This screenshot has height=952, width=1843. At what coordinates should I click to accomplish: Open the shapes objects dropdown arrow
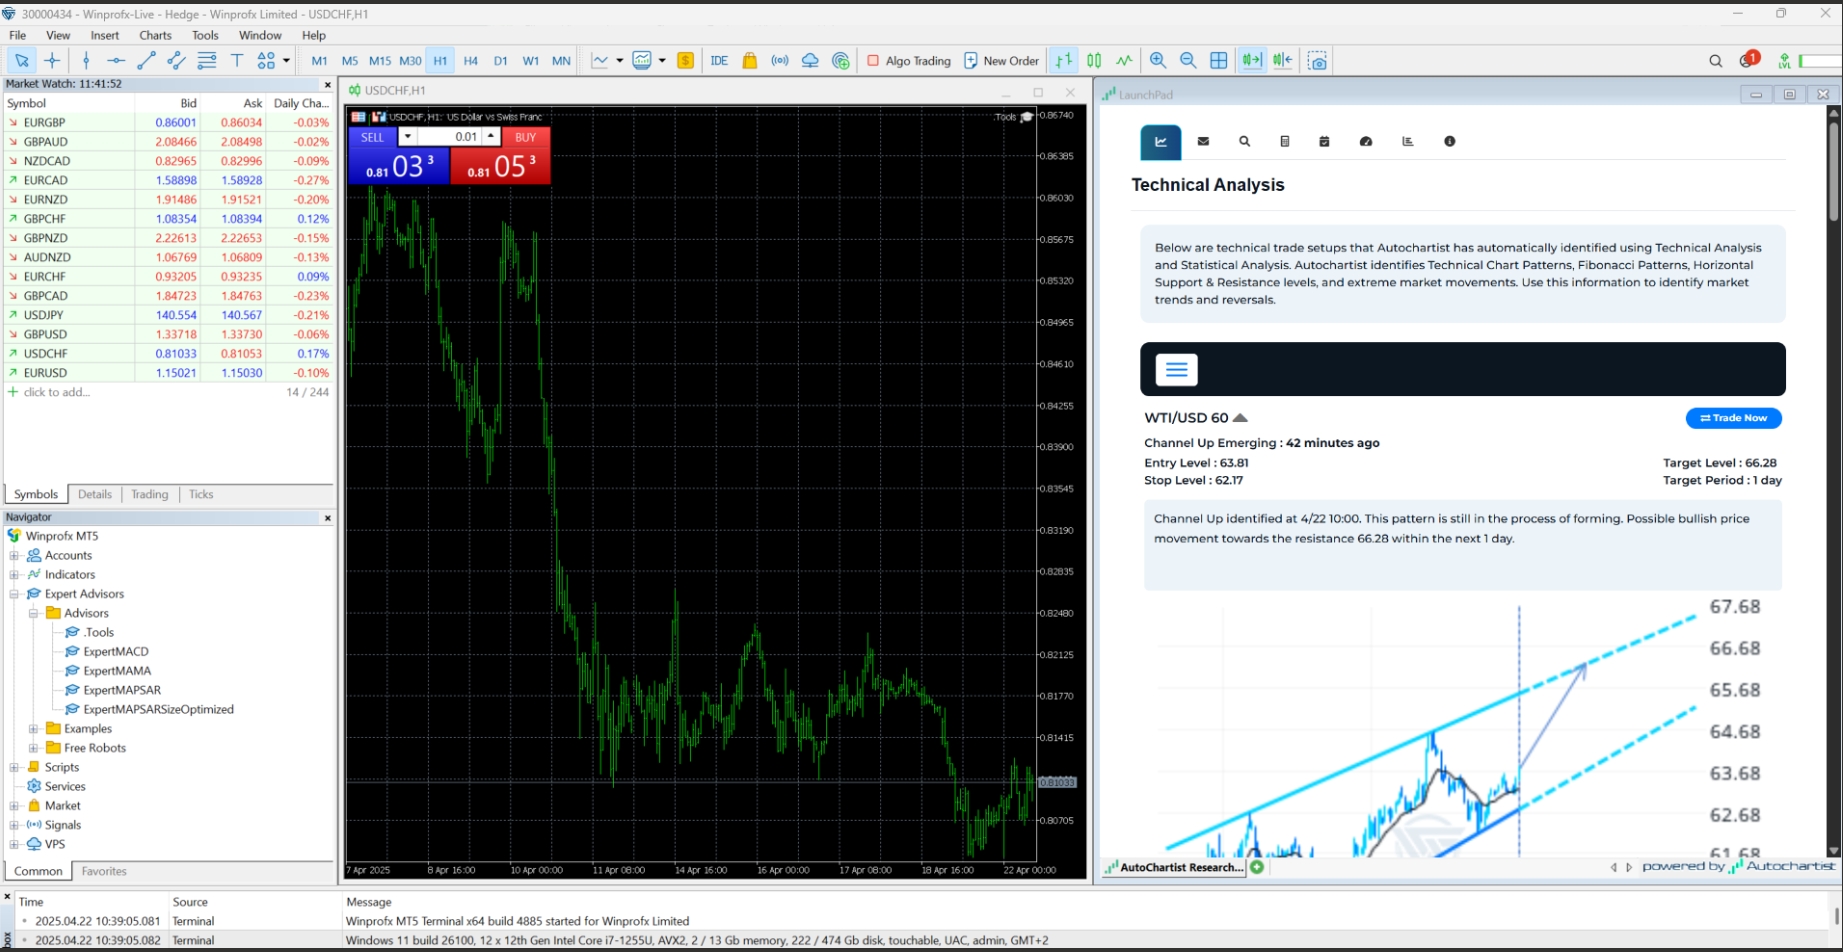pyautogui.click(x=286, y=61)
